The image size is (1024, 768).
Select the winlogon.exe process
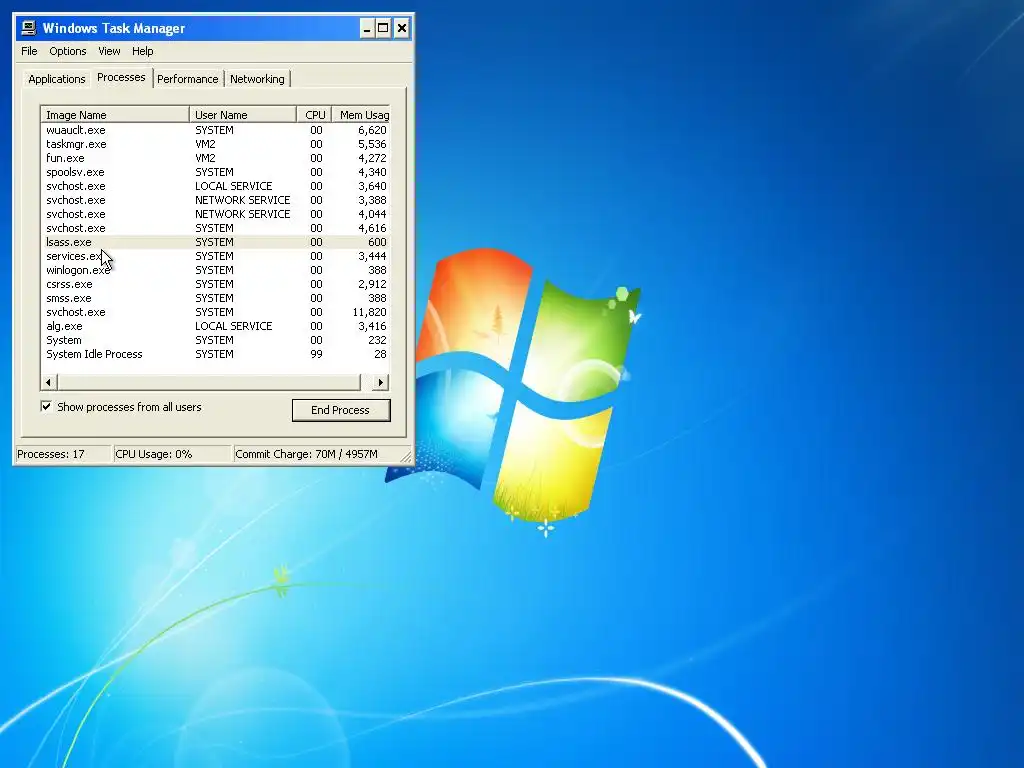tap(216, 270)
